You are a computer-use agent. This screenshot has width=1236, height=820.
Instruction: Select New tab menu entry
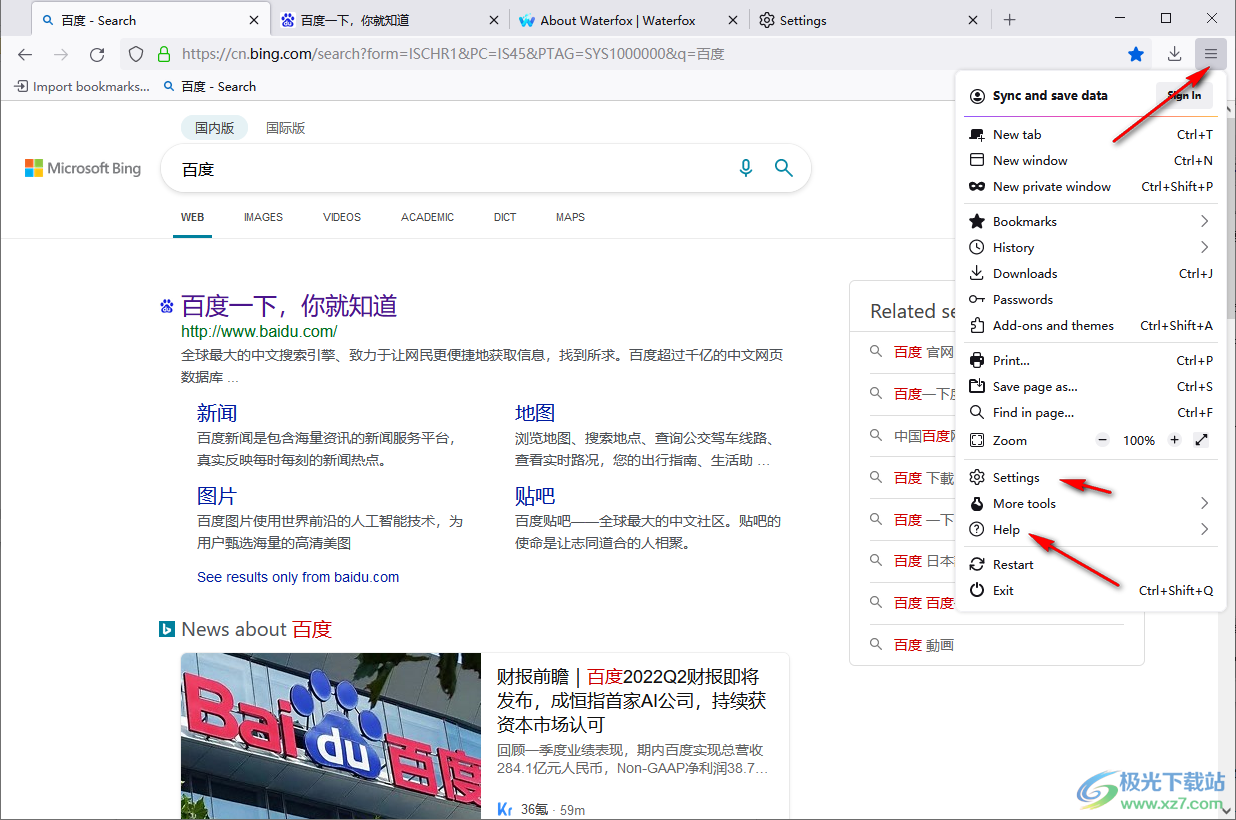[x=1090, y=134]
